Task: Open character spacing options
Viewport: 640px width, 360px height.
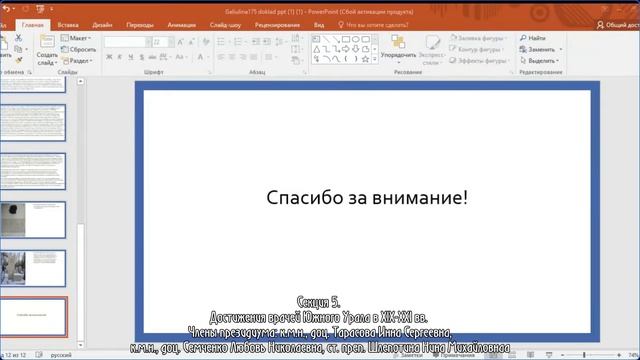Action: 164,57
